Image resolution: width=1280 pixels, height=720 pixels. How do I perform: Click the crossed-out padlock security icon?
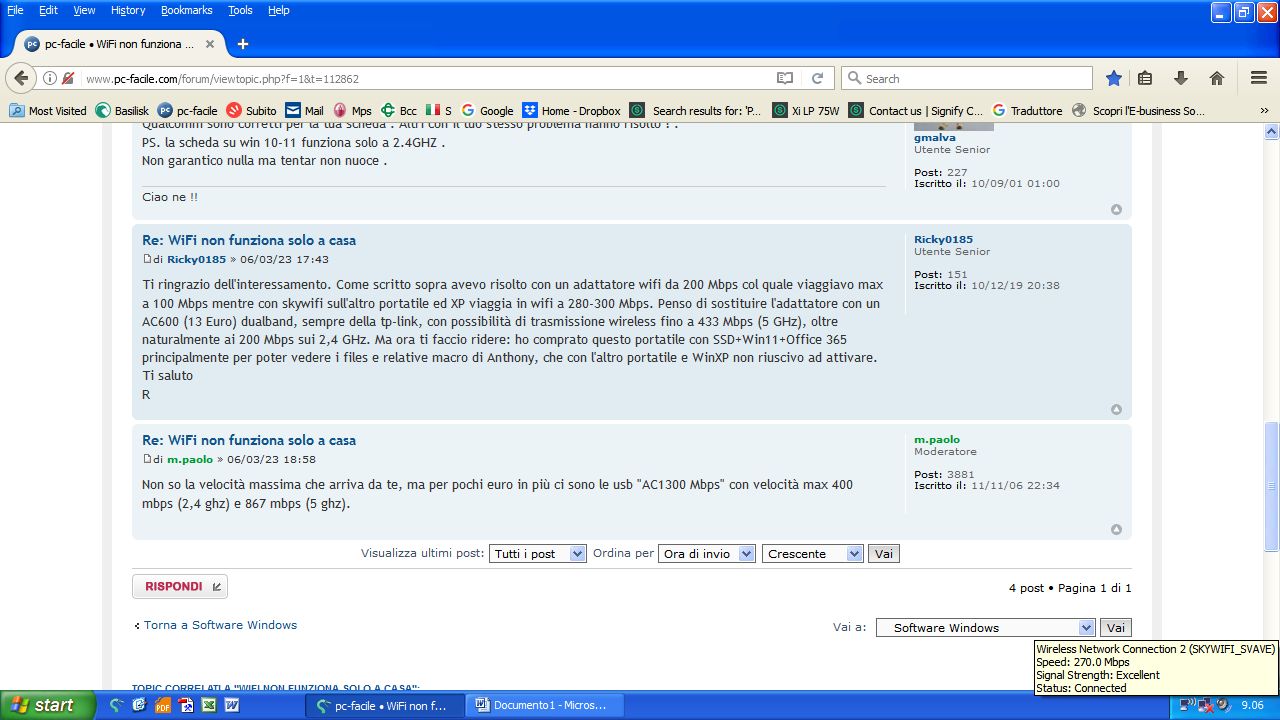[68, 78]
